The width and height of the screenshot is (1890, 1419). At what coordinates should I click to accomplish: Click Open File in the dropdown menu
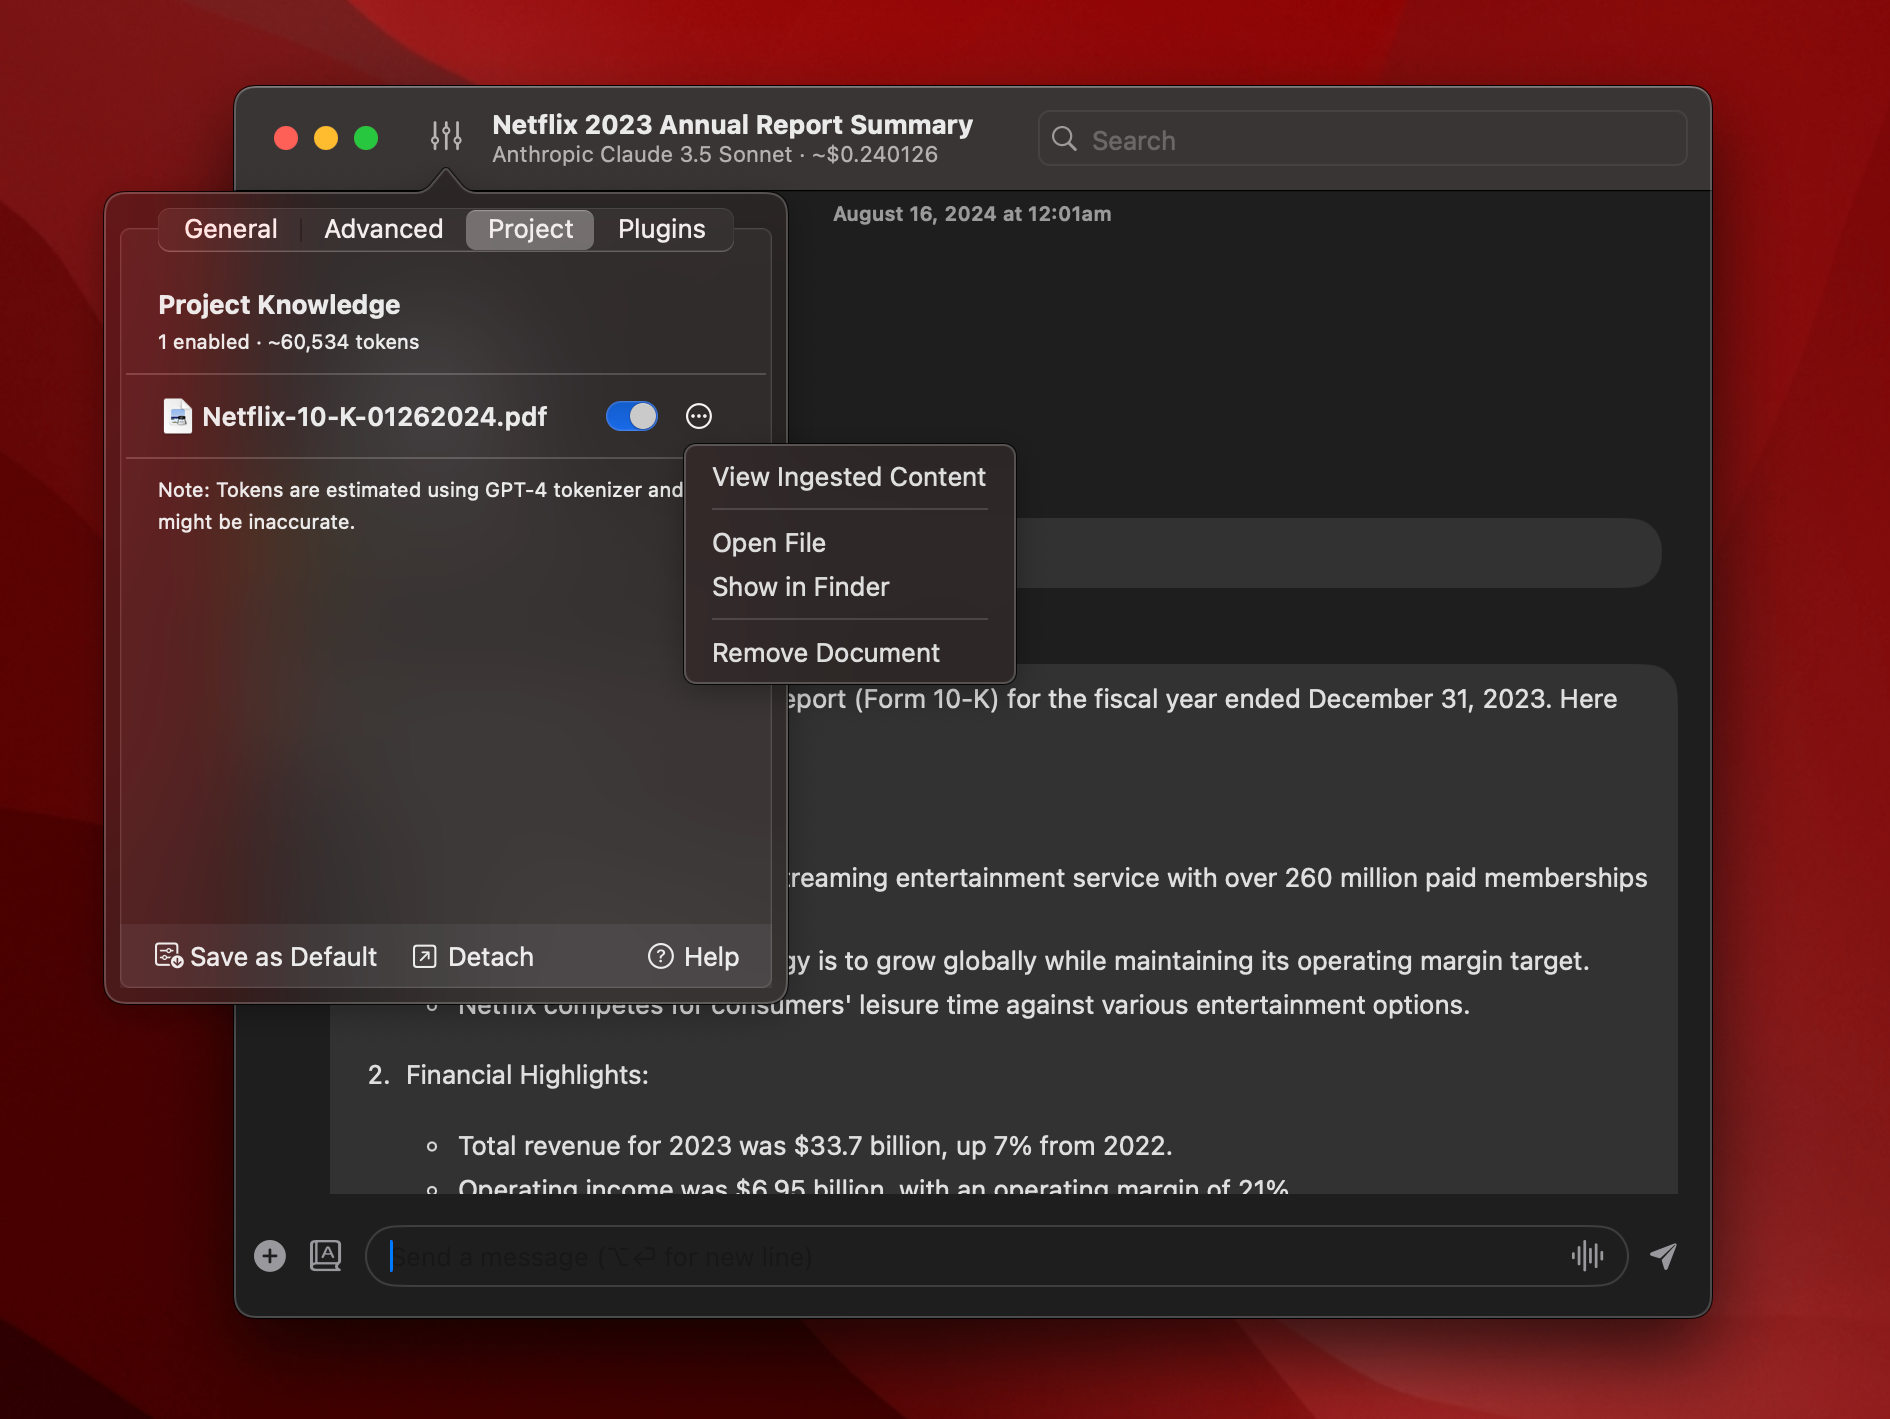point(768,543)
